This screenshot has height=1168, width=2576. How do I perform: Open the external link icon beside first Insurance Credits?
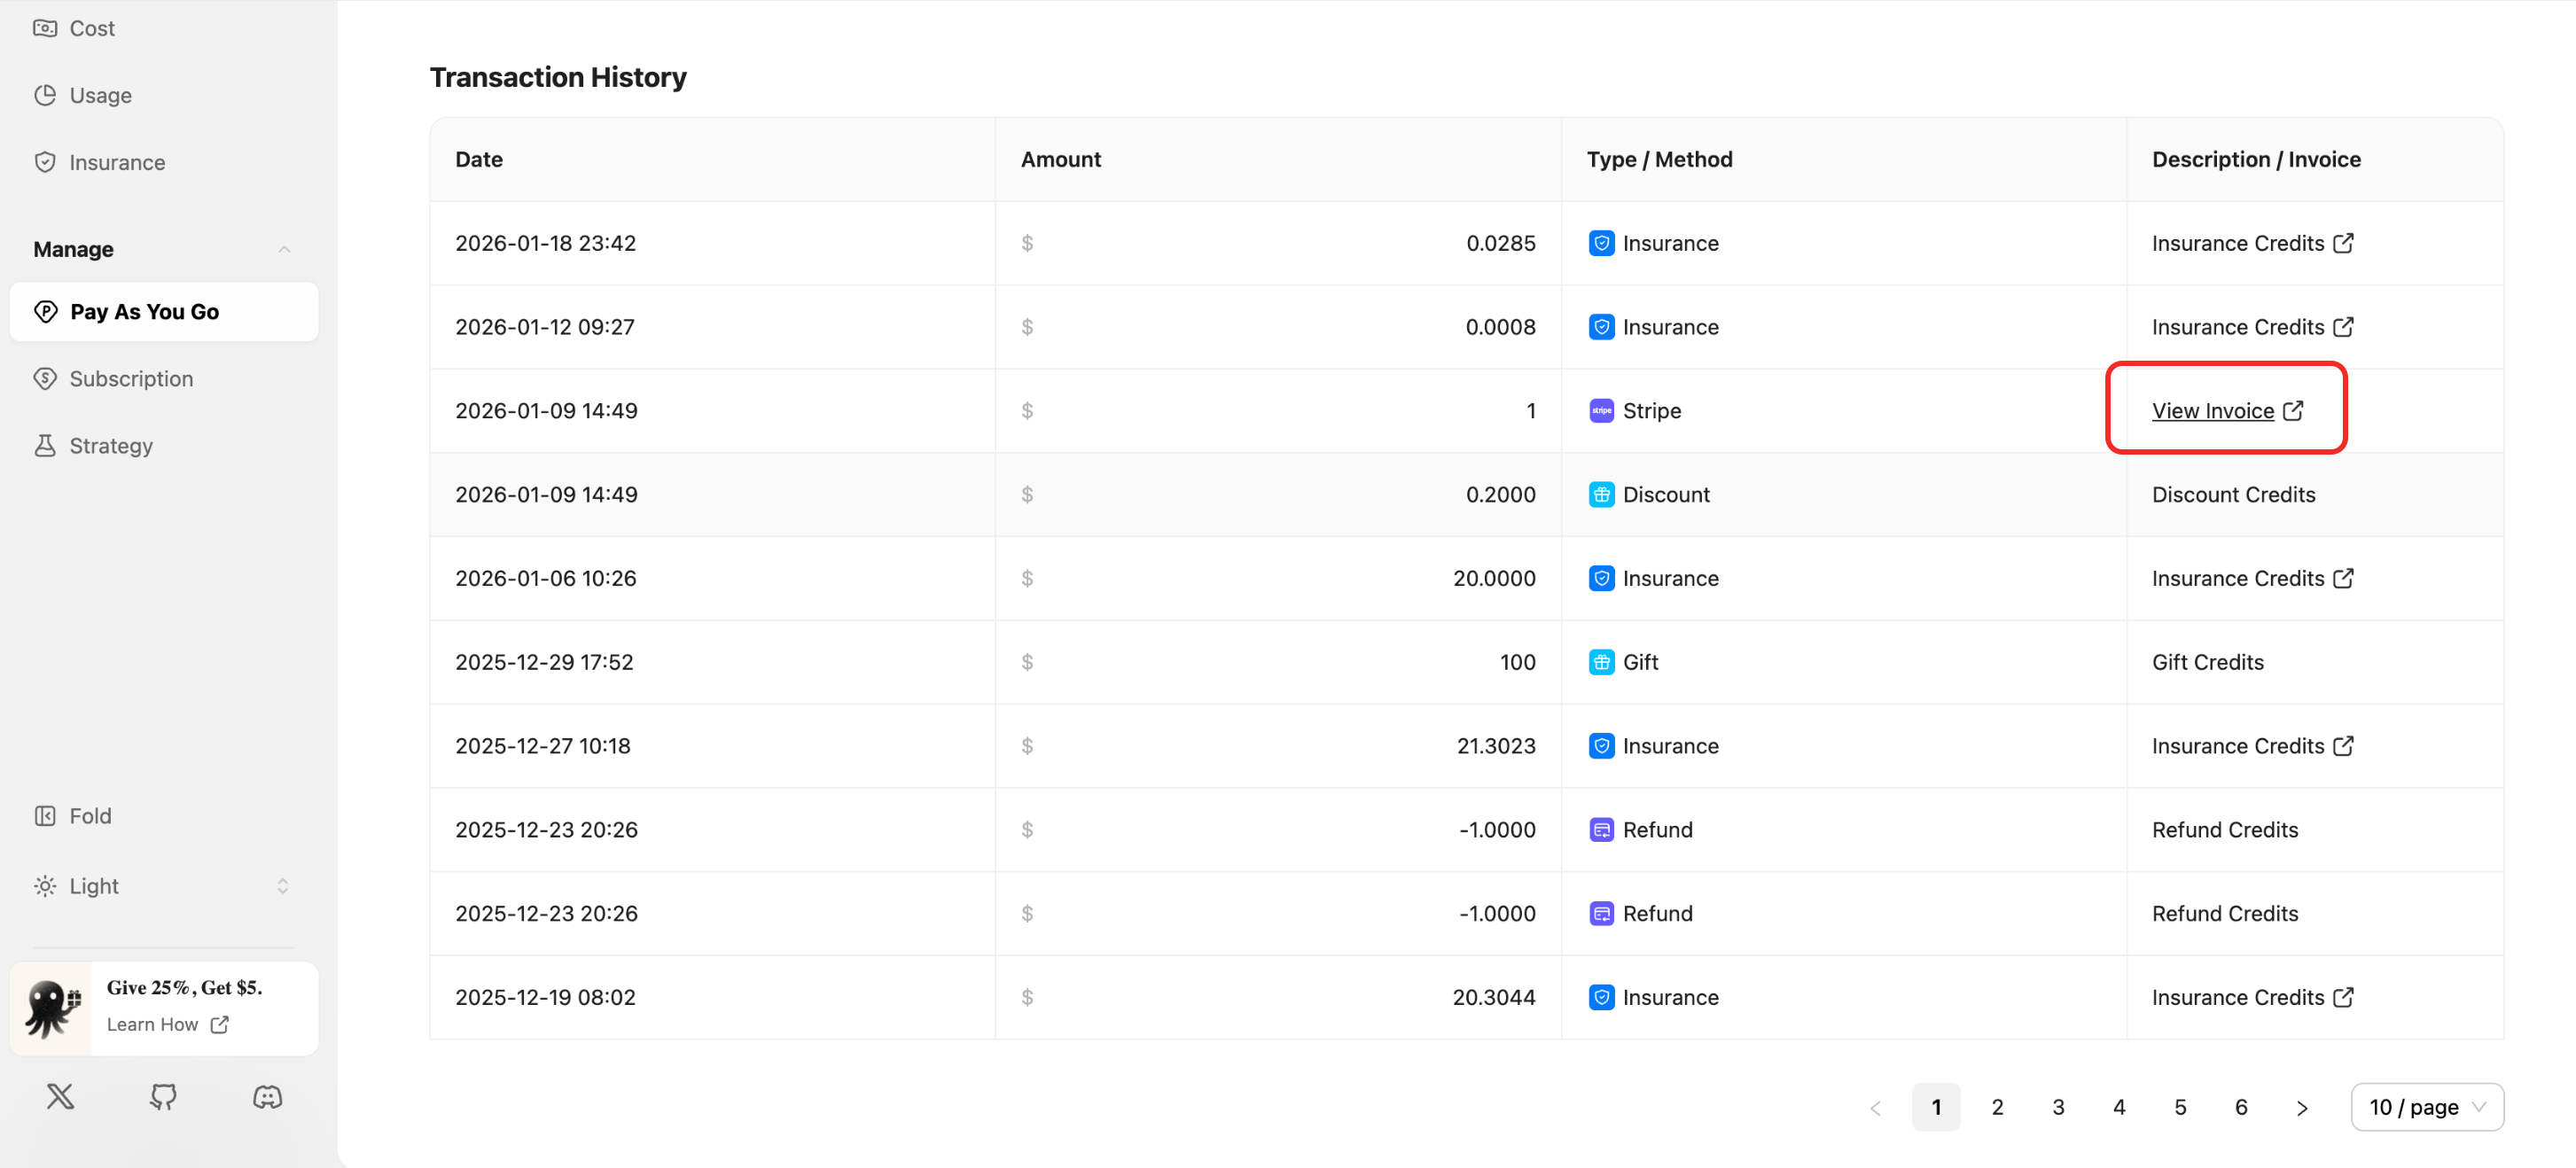(2344, 243)
